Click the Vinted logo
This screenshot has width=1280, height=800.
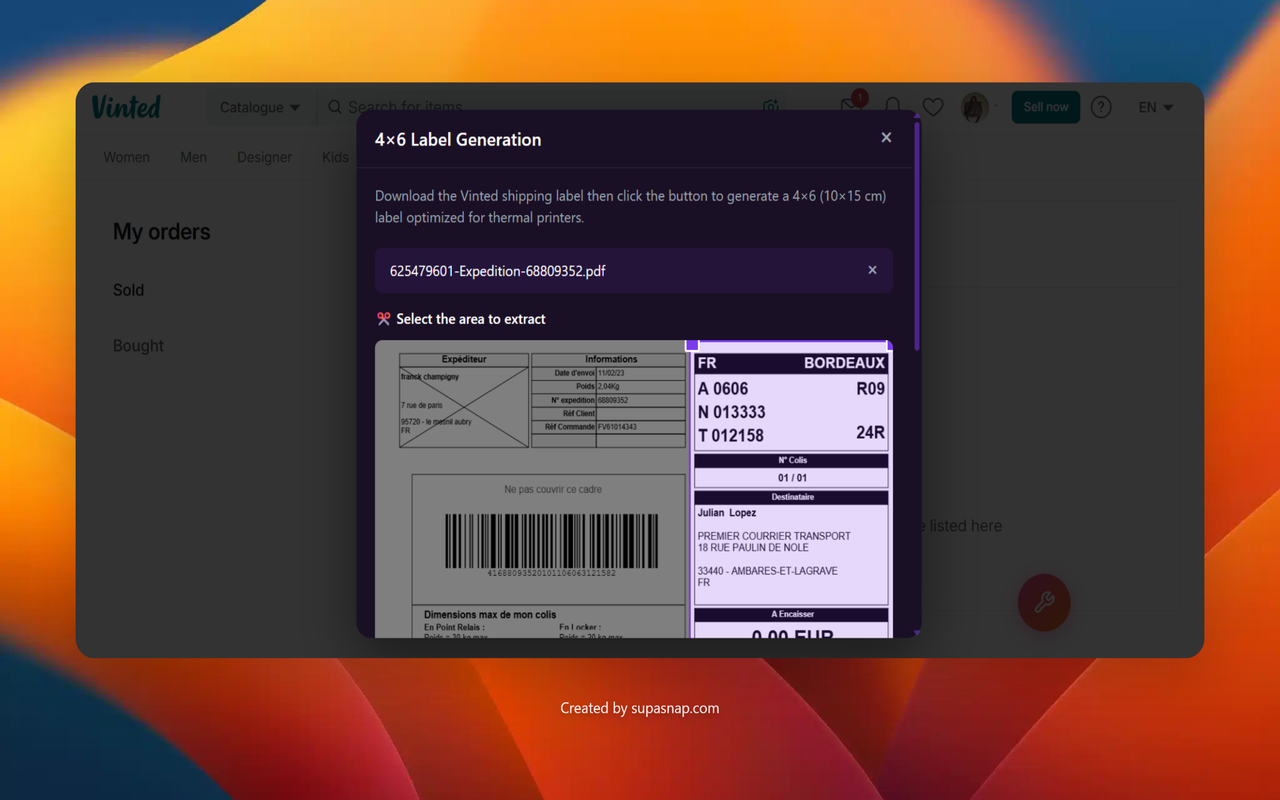[x=126, y=107]
